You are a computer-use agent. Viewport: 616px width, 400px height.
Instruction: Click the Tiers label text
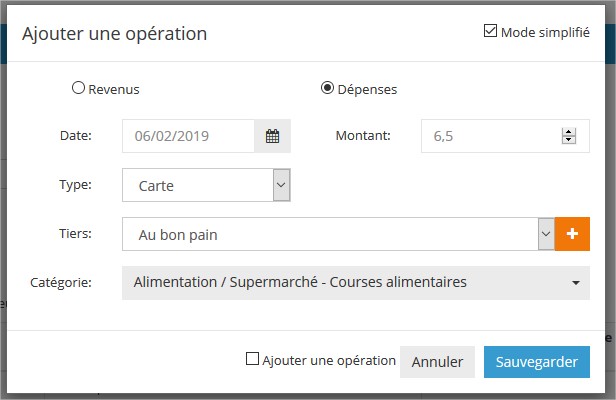point(75,234)
